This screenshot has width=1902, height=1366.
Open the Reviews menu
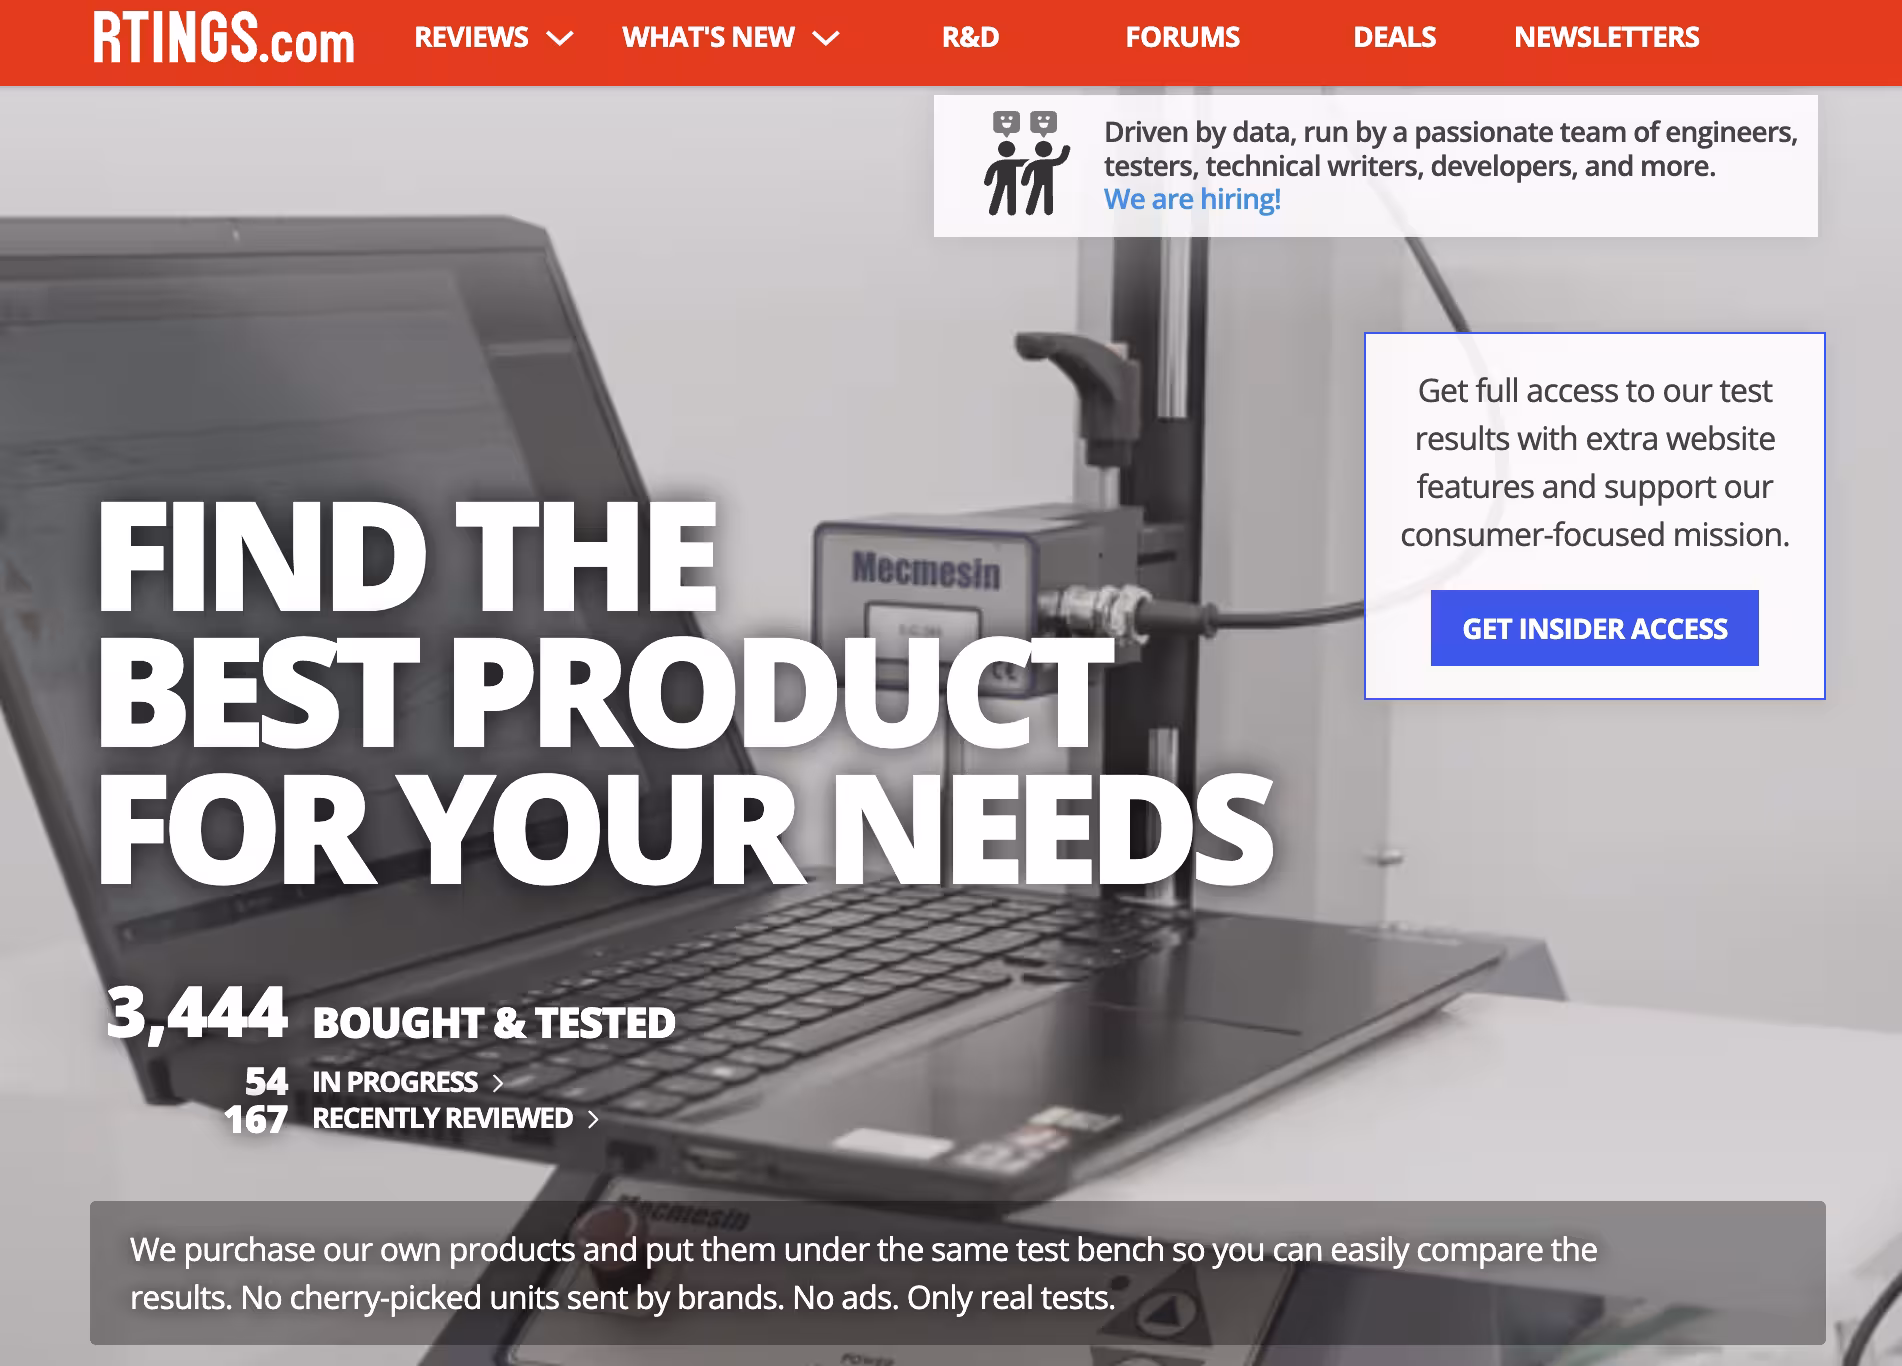click(x=494, y=38)
